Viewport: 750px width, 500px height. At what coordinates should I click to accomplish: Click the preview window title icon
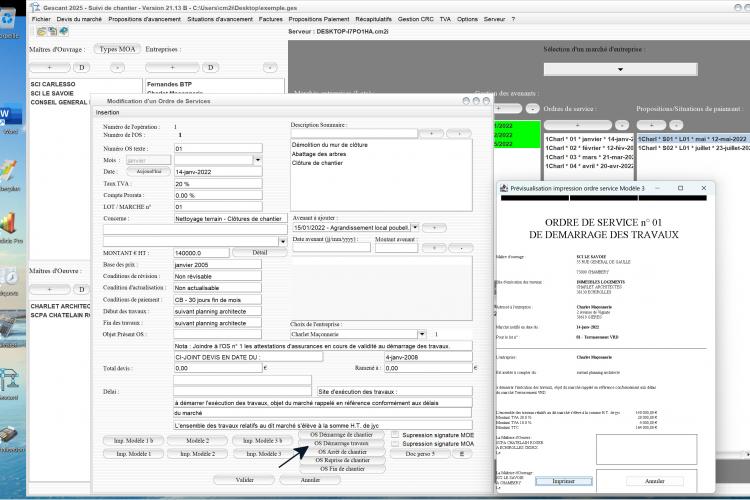click(x=504, y=188)
